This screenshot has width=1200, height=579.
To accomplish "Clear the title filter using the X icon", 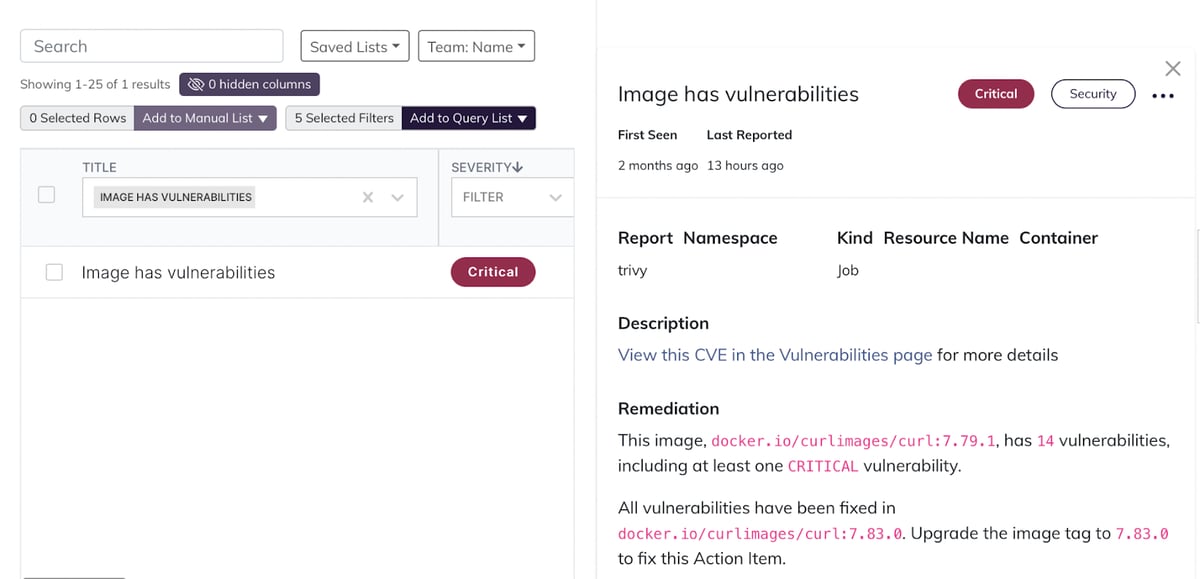I will (x=368, y=197).
